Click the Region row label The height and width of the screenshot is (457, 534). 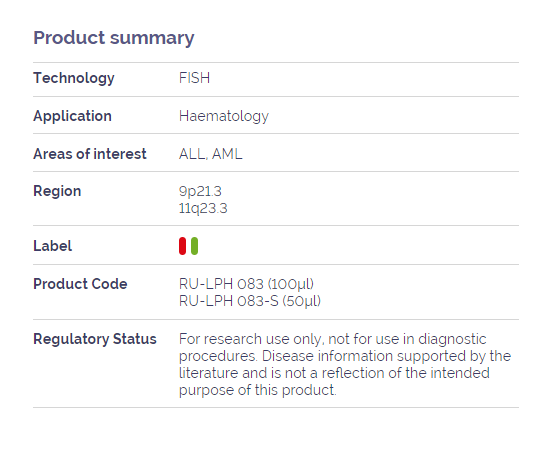click(57, 191)
